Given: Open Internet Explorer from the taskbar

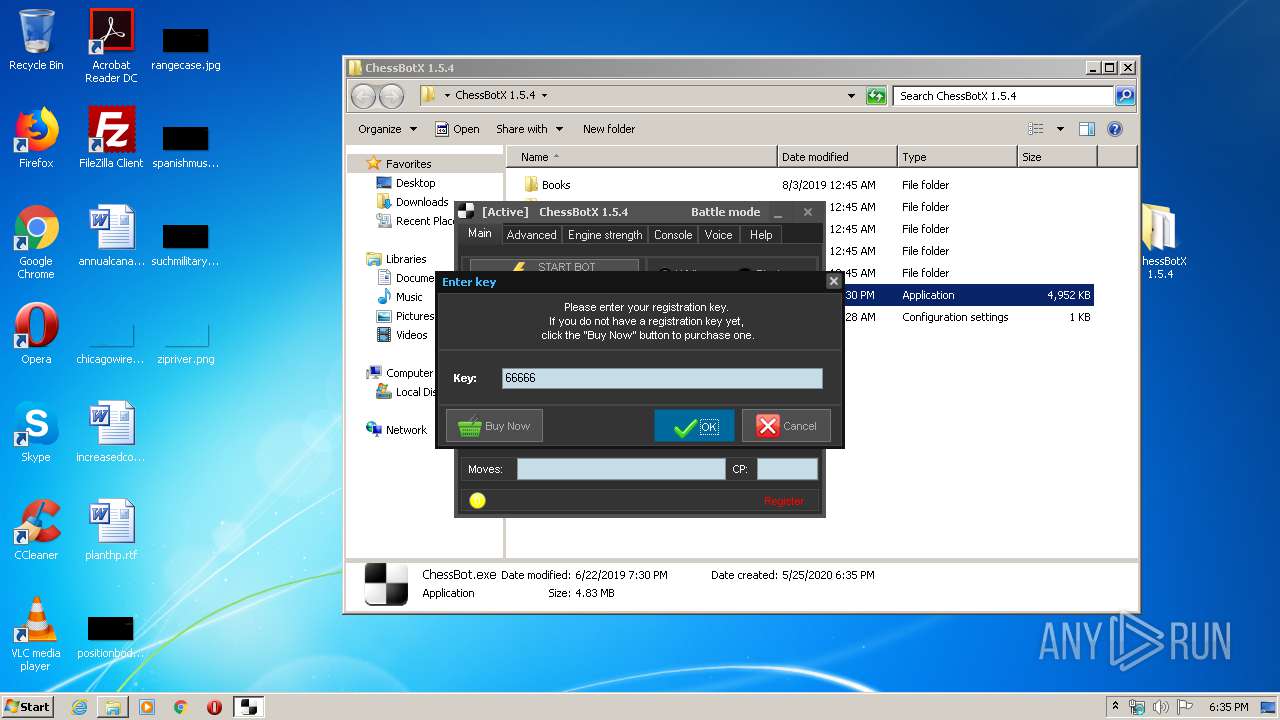Looking at the screenshot, I should (79, 707).
